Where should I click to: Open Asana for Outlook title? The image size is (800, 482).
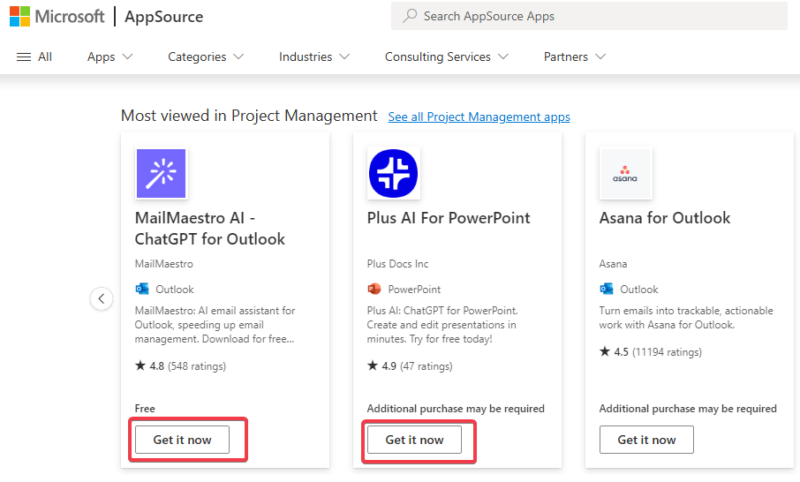click(665, 218)
